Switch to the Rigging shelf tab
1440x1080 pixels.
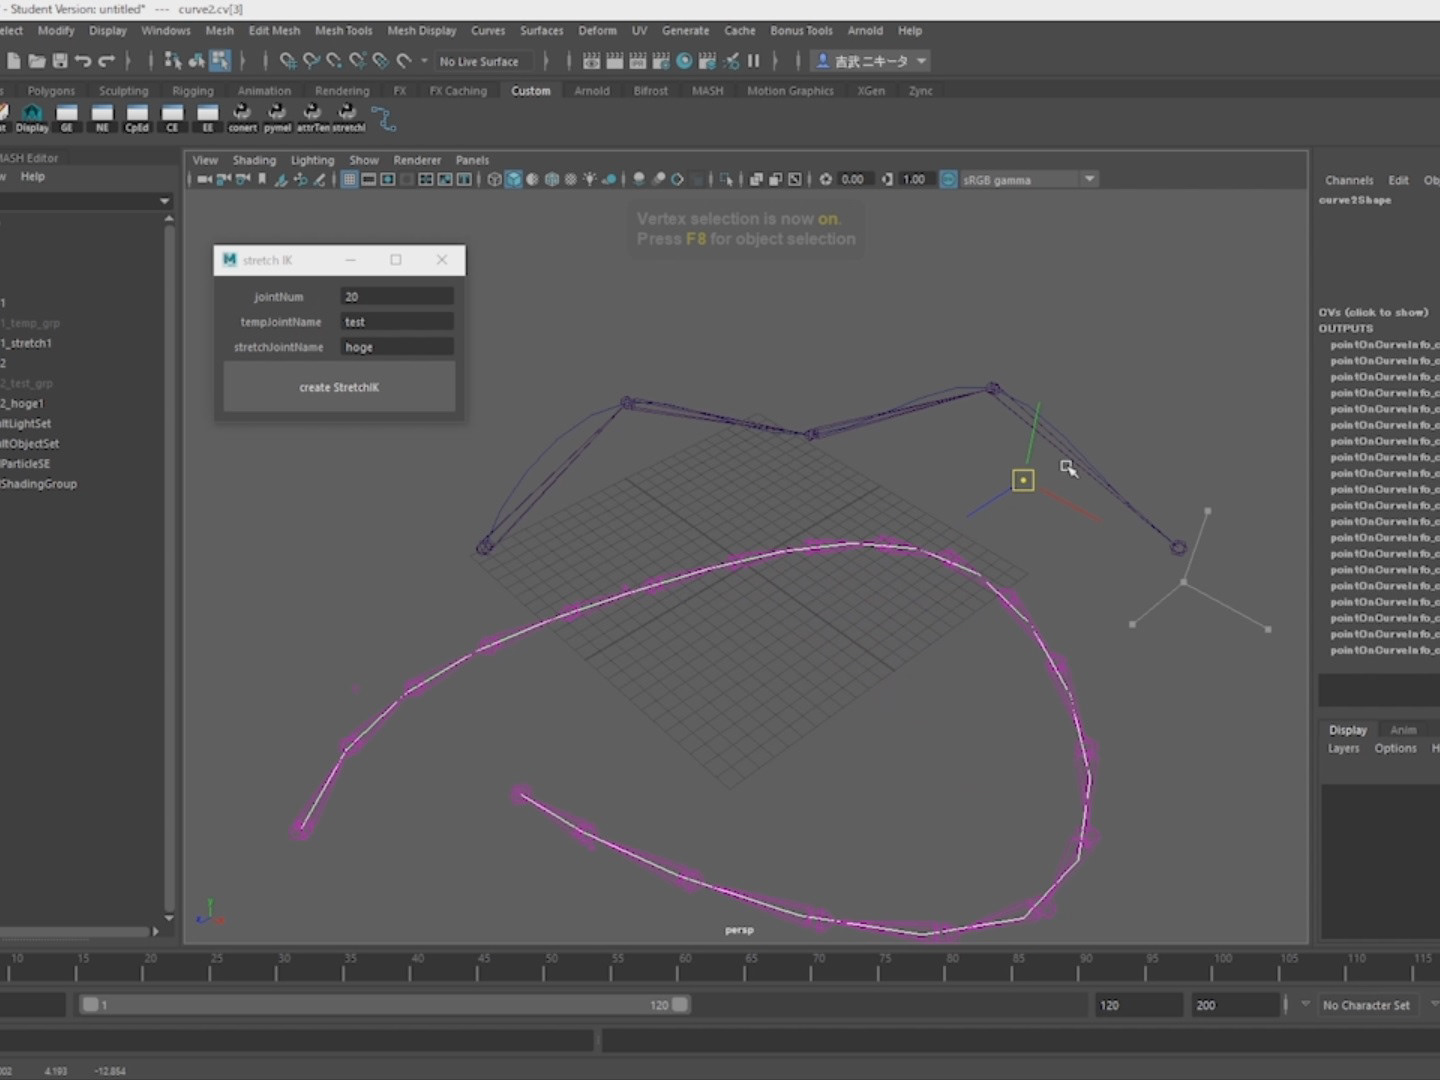click(193, 91)
